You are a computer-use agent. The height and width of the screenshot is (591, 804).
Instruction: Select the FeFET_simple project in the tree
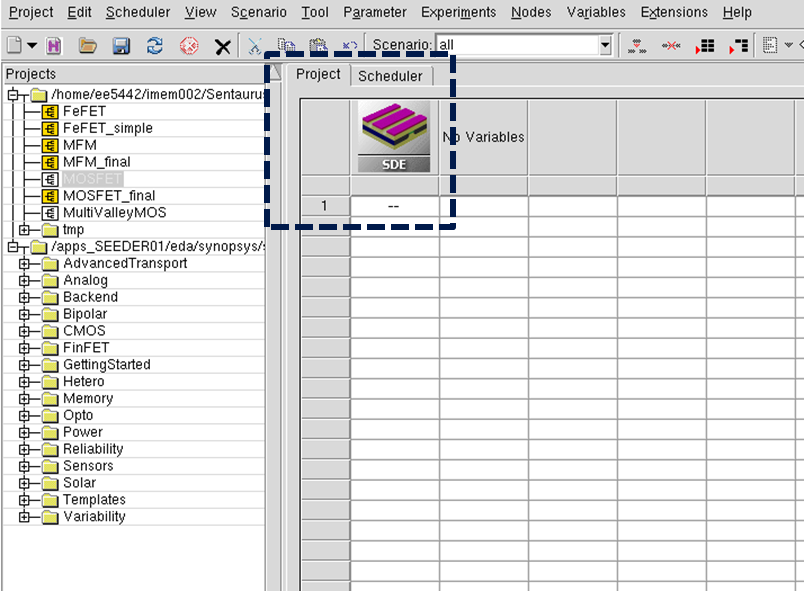(x=108, y=128)
